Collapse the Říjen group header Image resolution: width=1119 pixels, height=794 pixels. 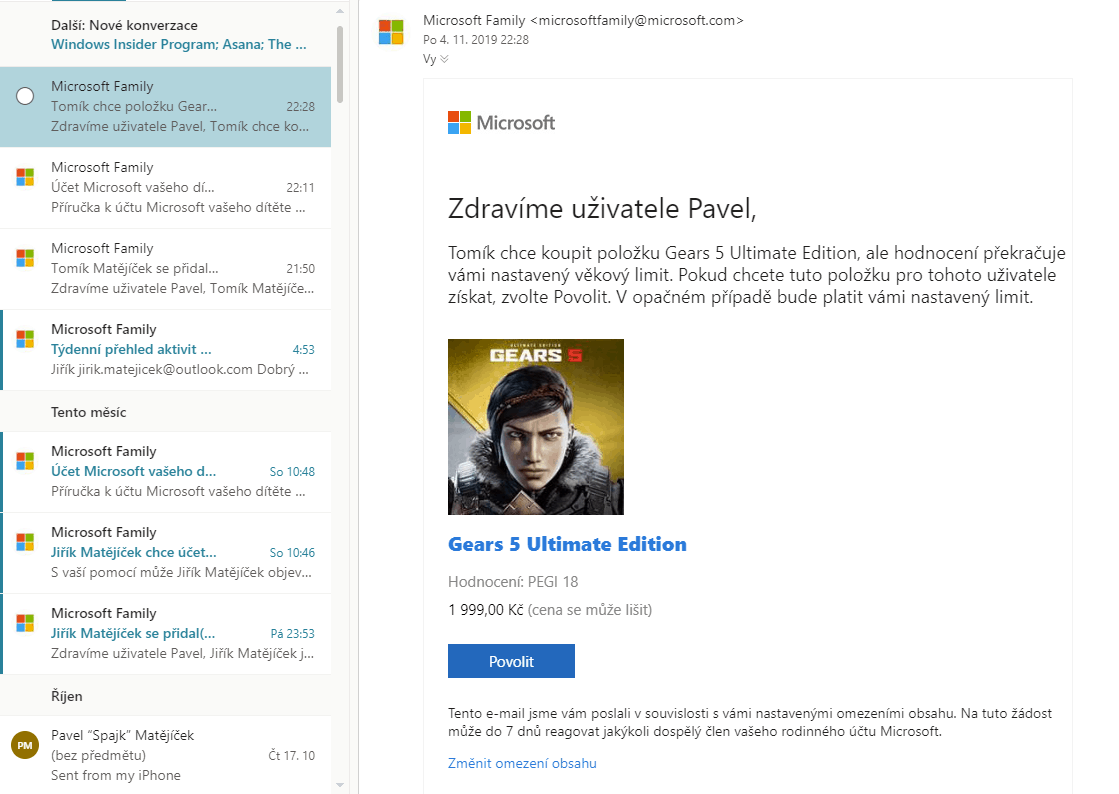67,696
